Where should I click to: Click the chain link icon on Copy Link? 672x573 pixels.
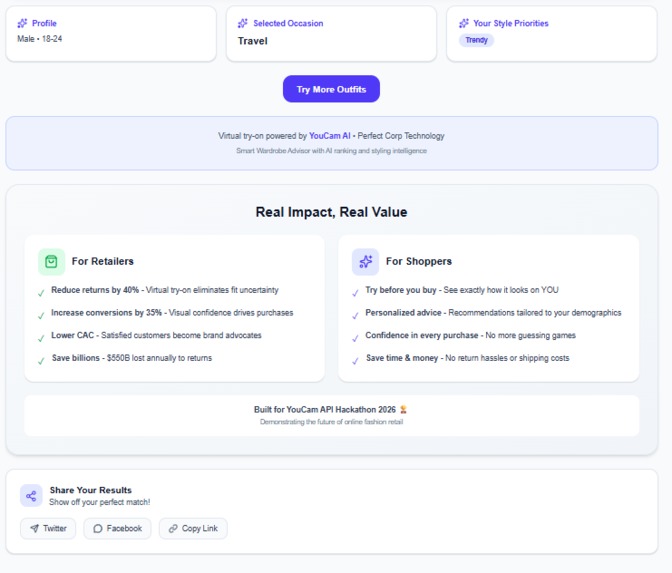[x=173, y=528]
